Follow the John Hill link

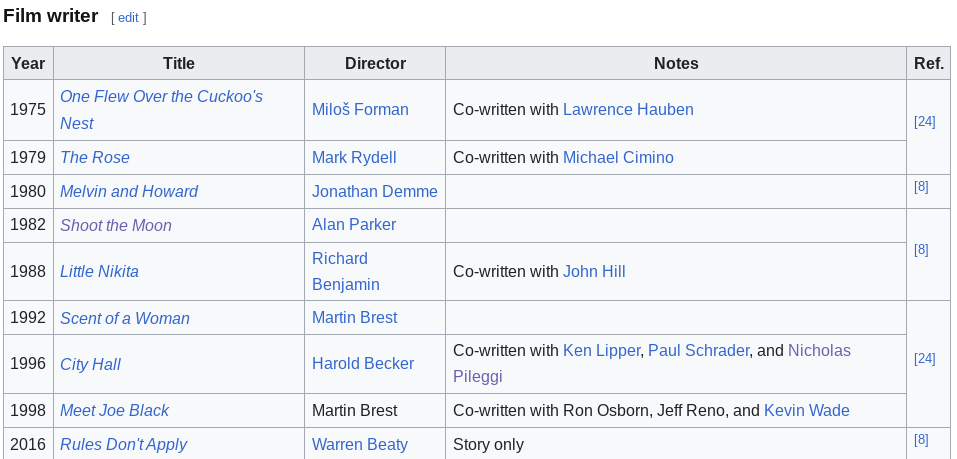coord(594,272)
